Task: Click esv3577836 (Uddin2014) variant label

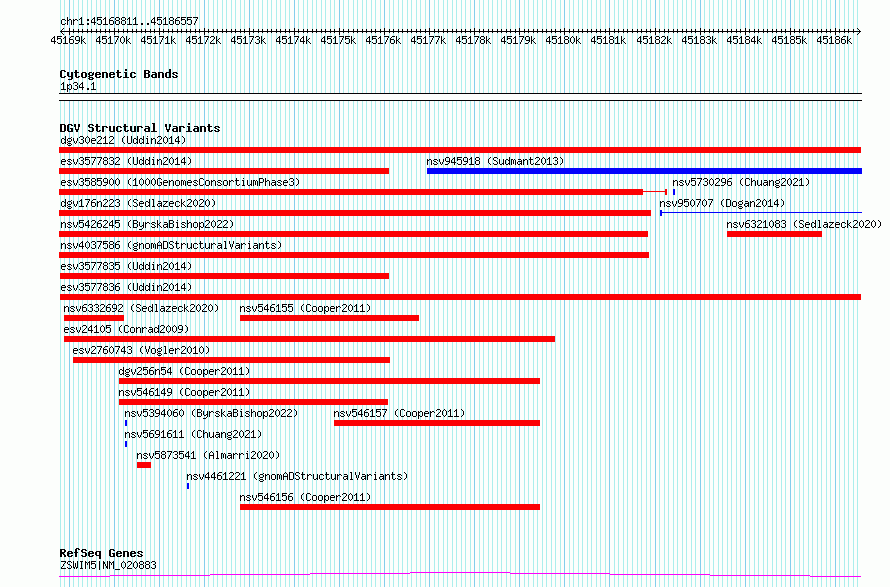Action: (x=126, y=287)
